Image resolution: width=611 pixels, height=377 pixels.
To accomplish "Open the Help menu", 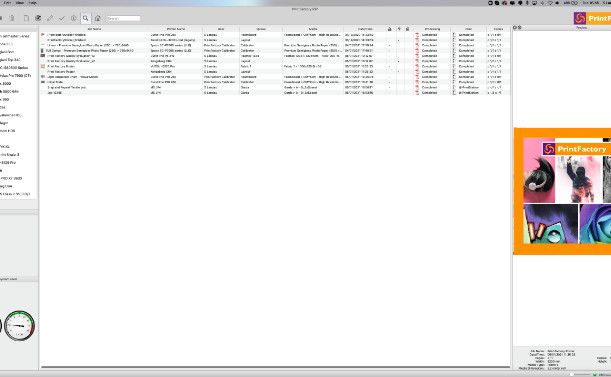I will tap(33, 3).
